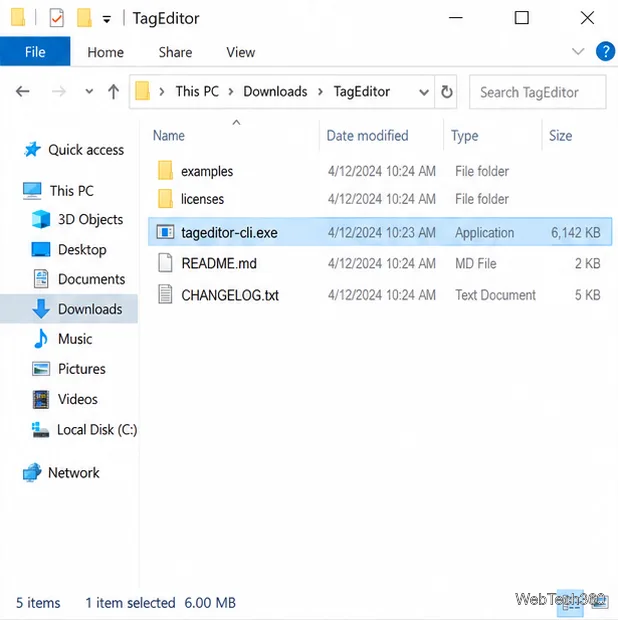Image resolution: width=618 pixels, height=620 pixels.
Task: Open Desktop in sidebar
Action: (82, 250)
